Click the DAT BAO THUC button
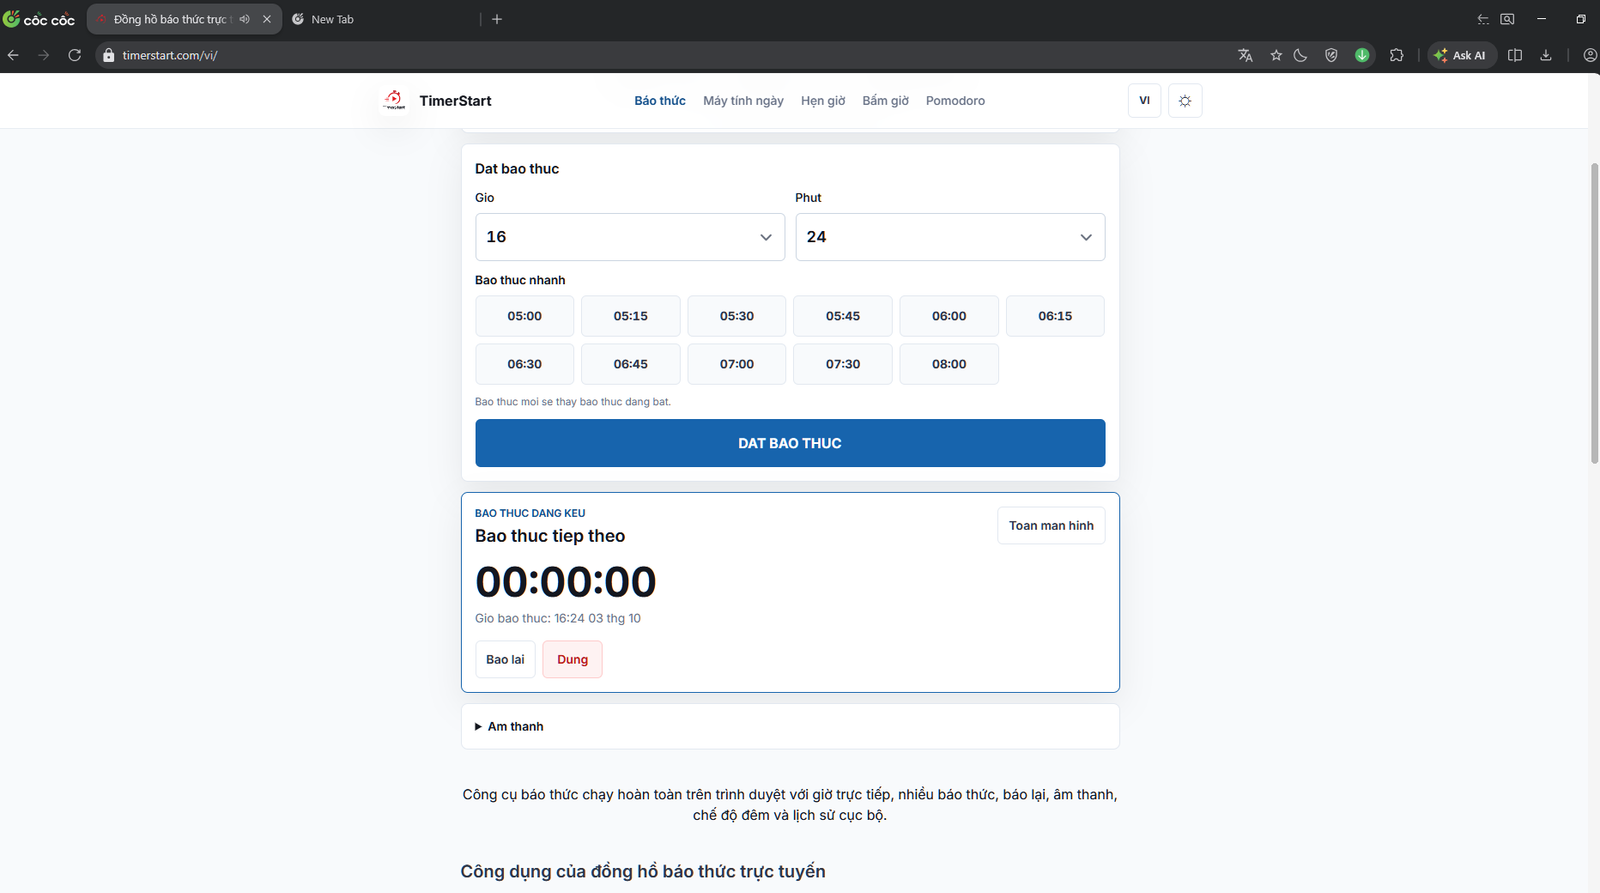 coord(790,443)
